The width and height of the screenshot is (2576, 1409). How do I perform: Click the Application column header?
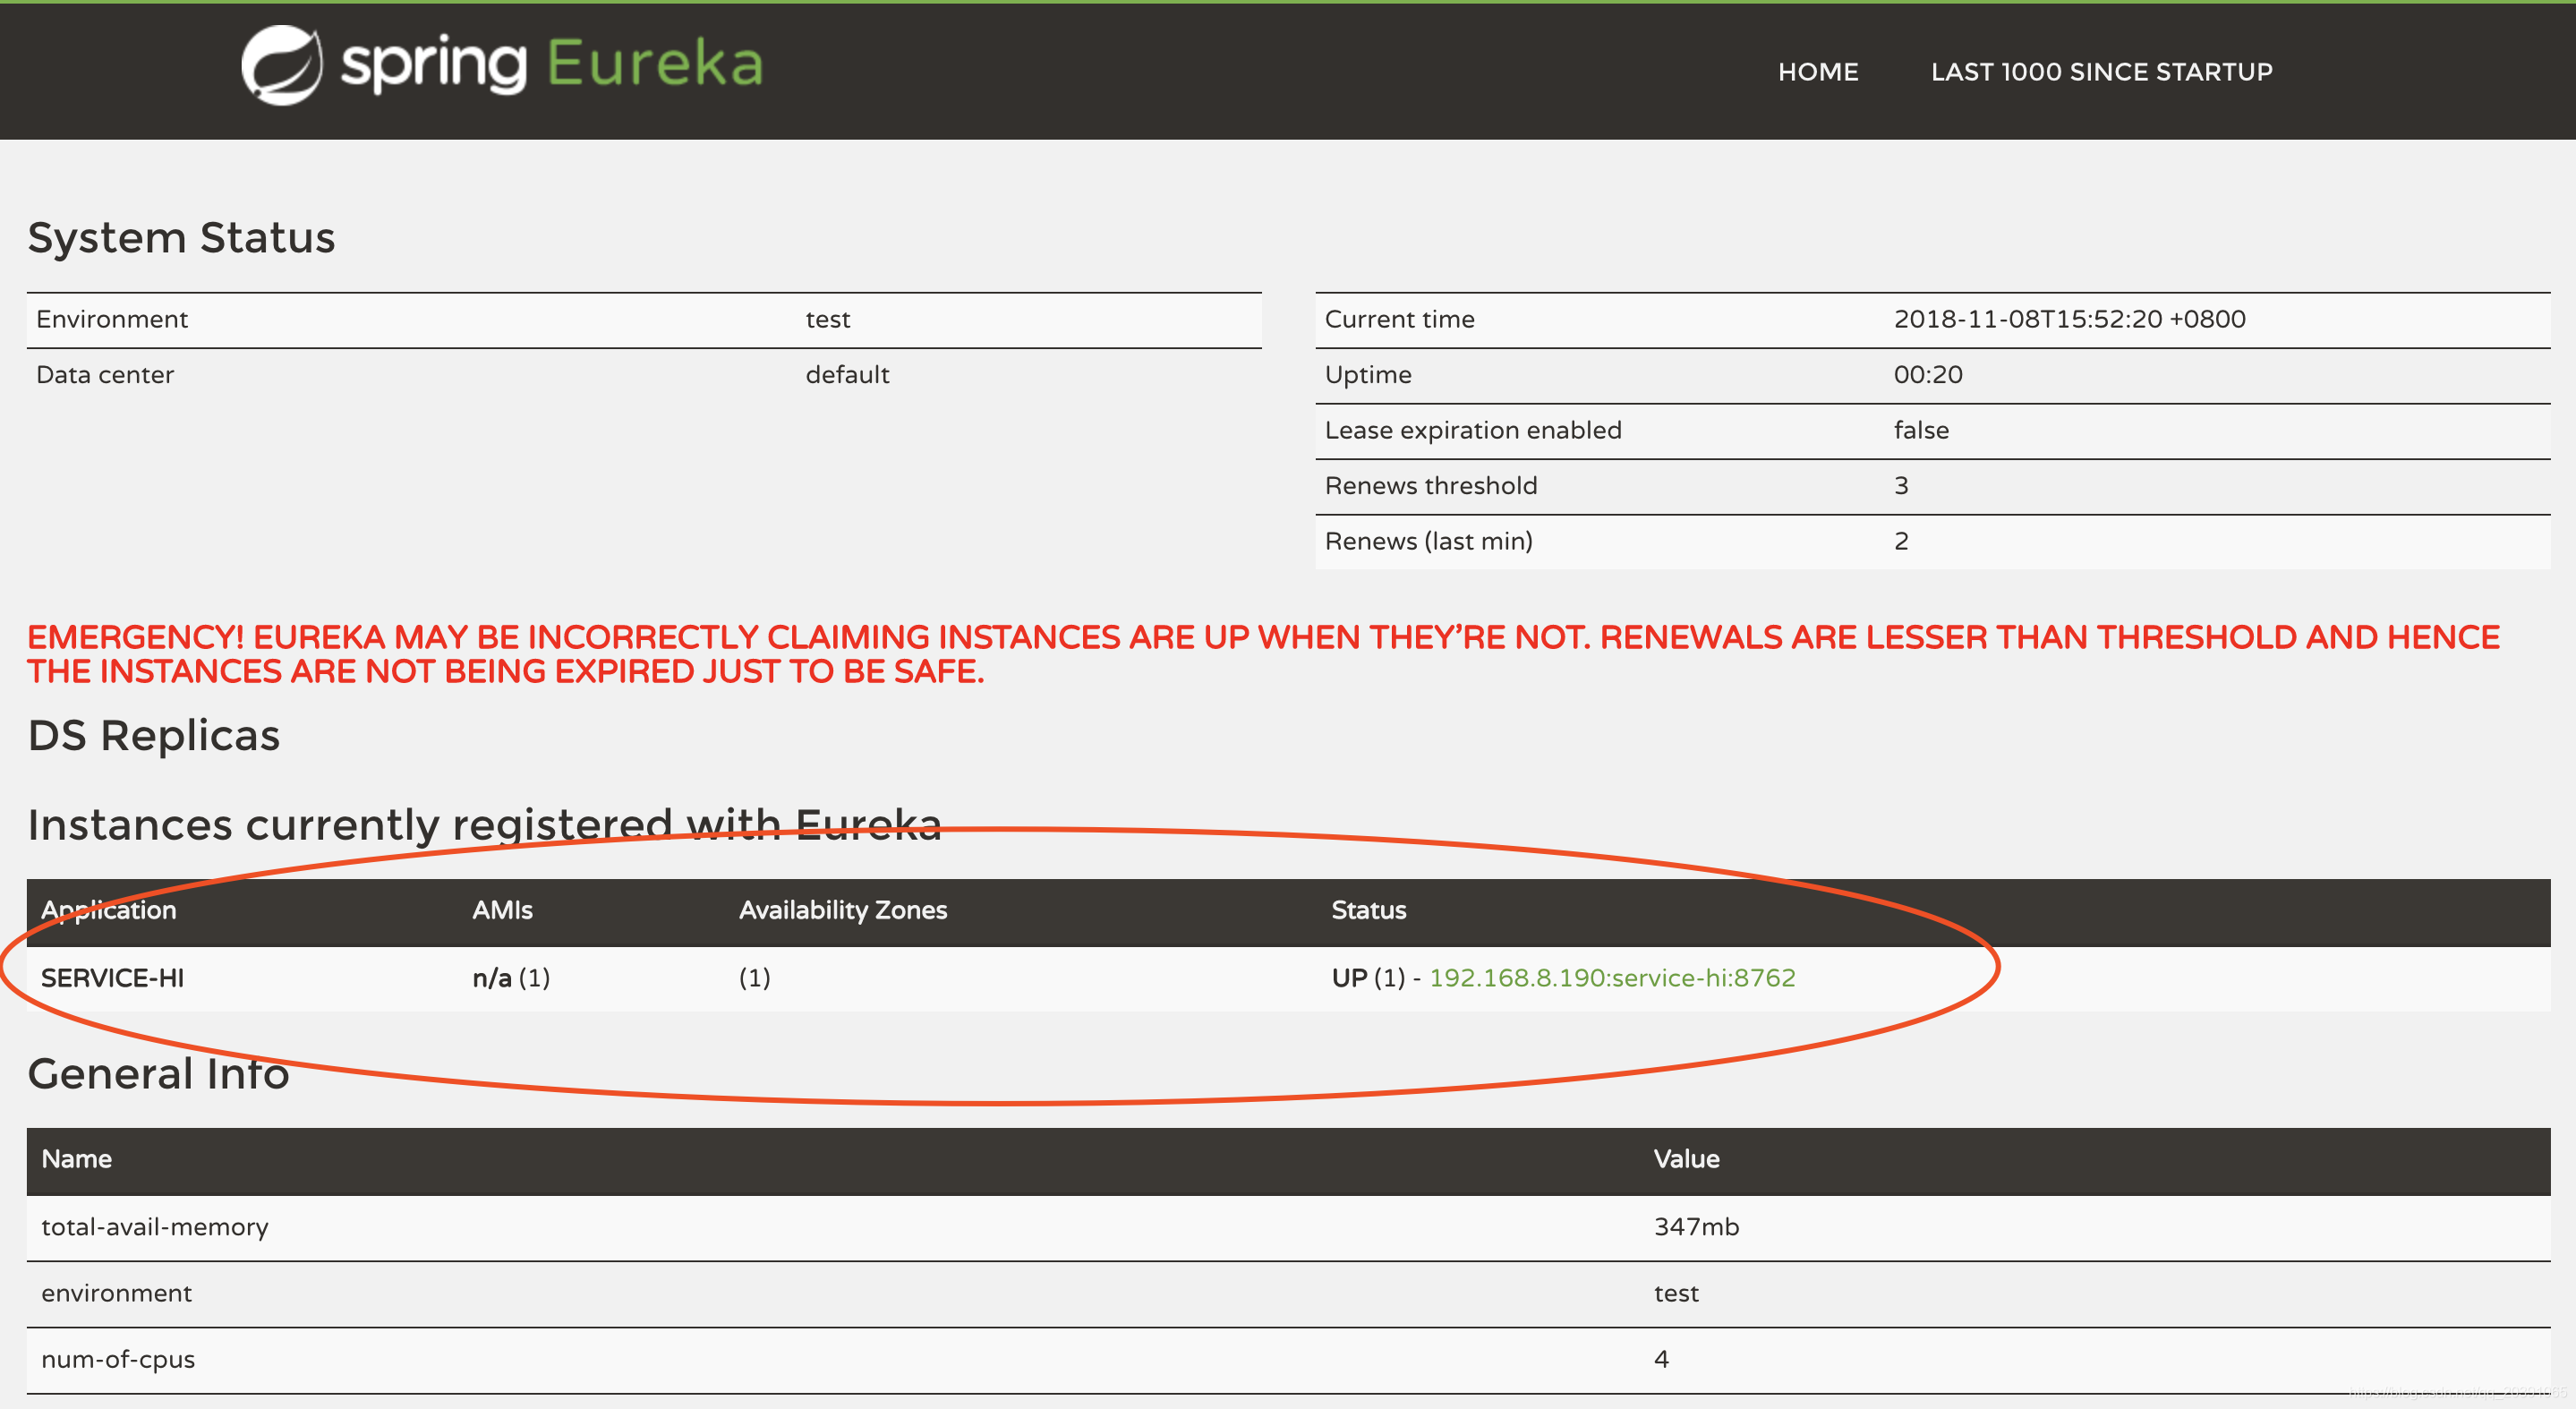pyautogui.click(x=108, y=910)
